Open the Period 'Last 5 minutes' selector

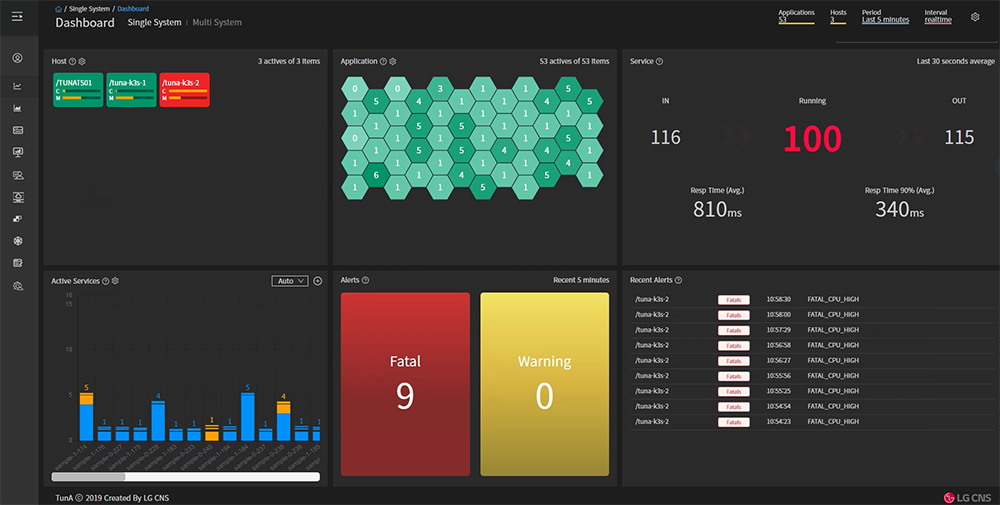[885, 19]
